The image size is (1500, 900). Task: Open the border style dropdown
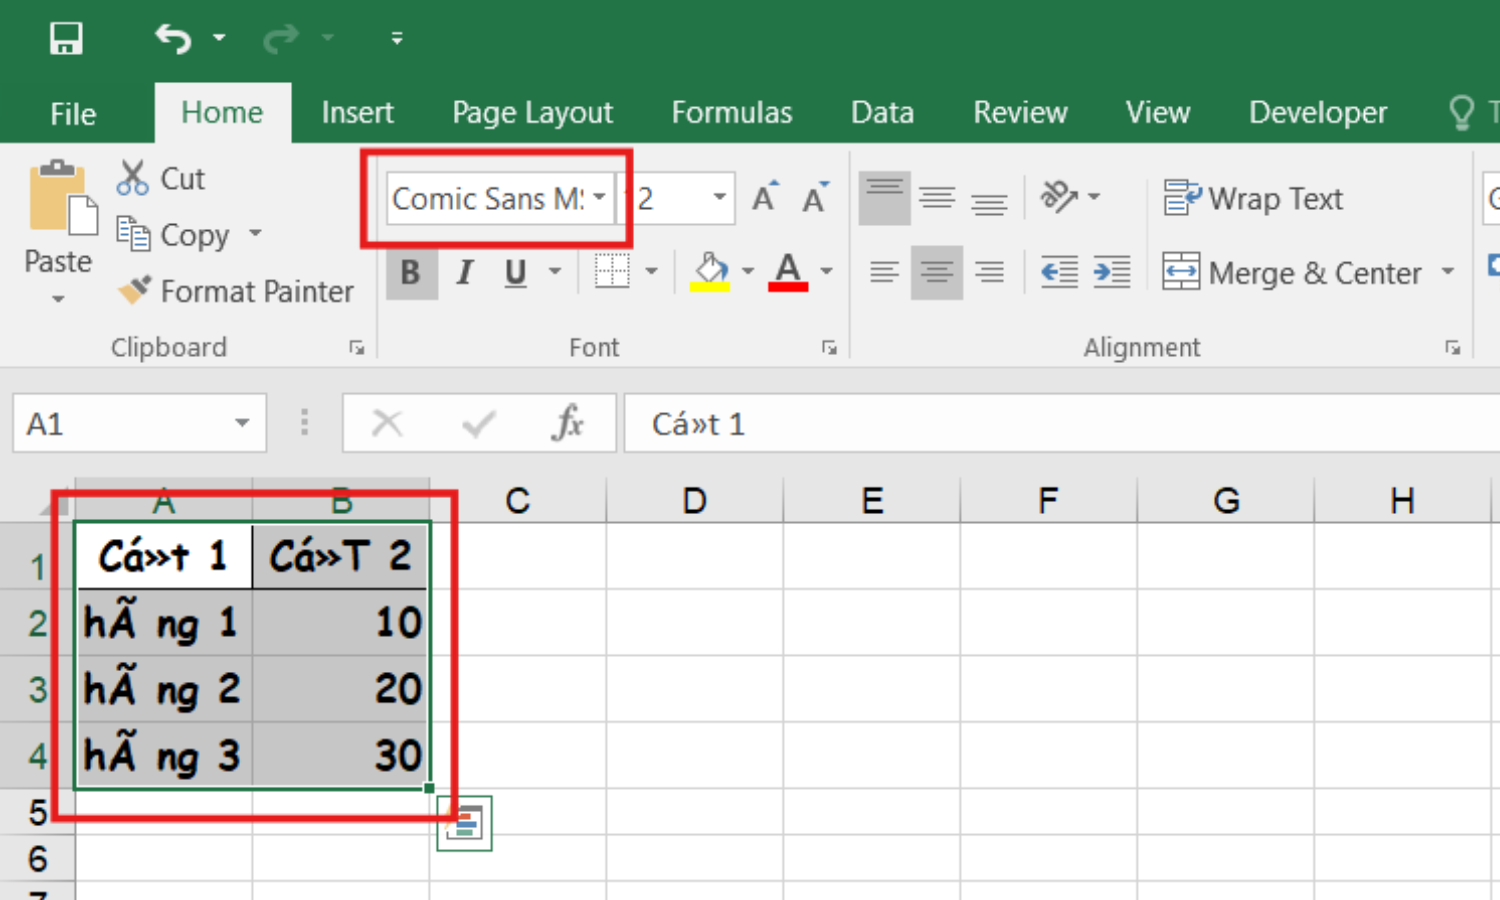pos(651,271)
